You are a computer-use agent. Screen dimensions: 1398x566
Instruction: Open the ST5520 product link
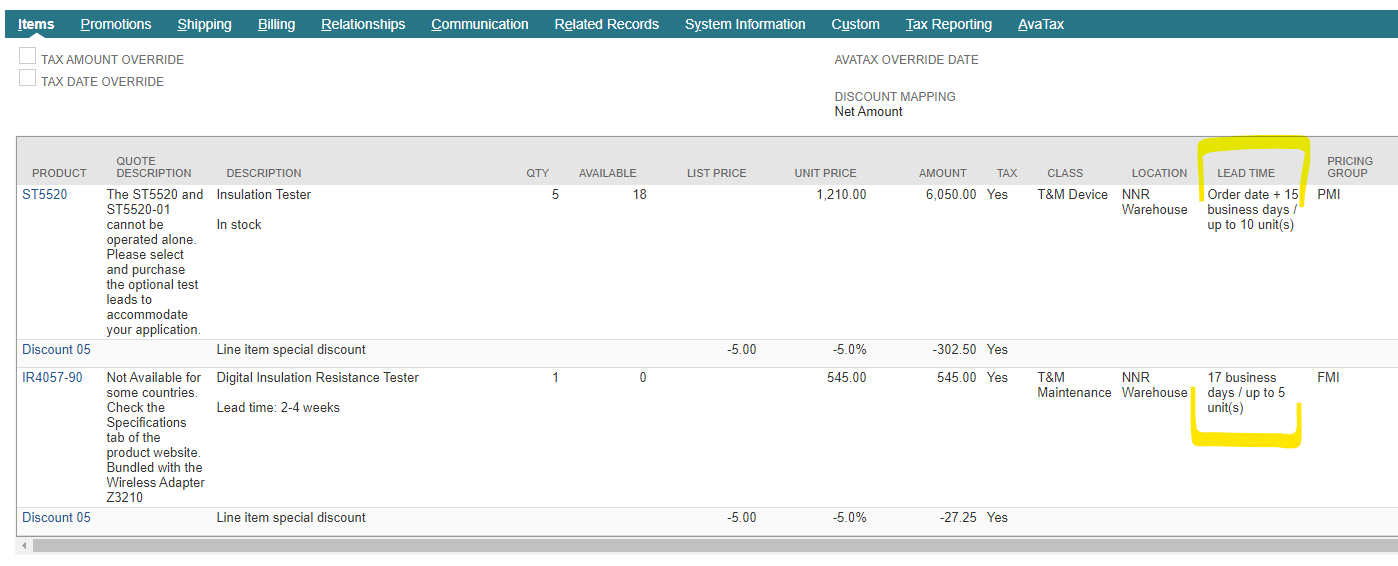point(45,195)
